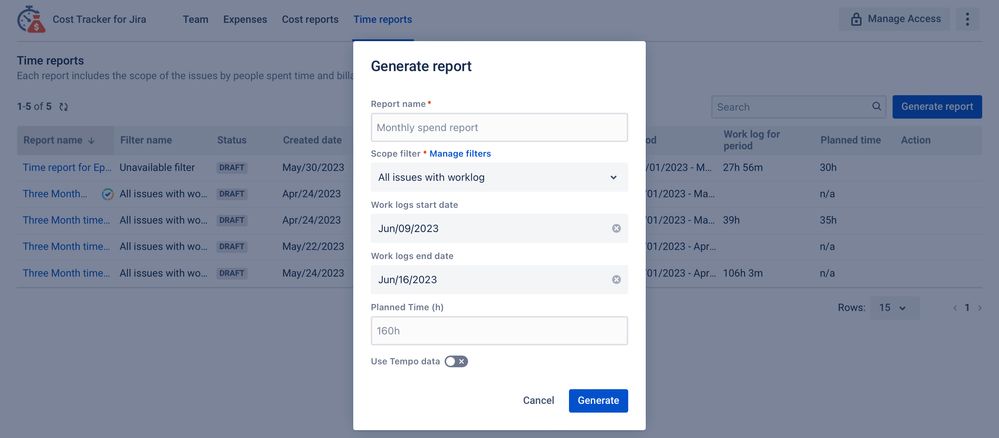
Task: Click the checkmark badge beside Three Month report
Action: [108, 194]
